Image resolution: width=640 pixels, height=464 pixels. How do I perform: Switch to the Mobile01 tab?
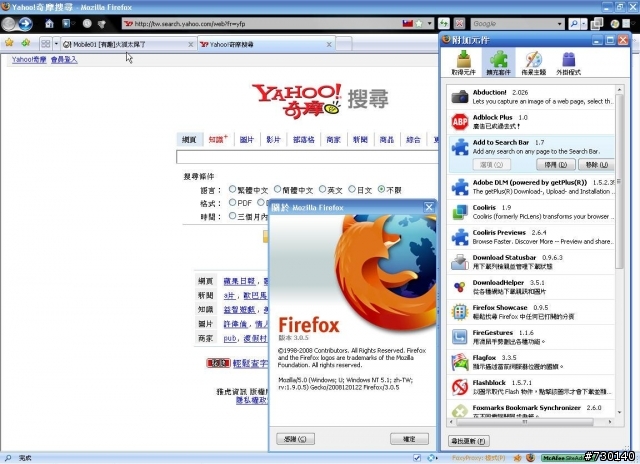coord(128,44)
